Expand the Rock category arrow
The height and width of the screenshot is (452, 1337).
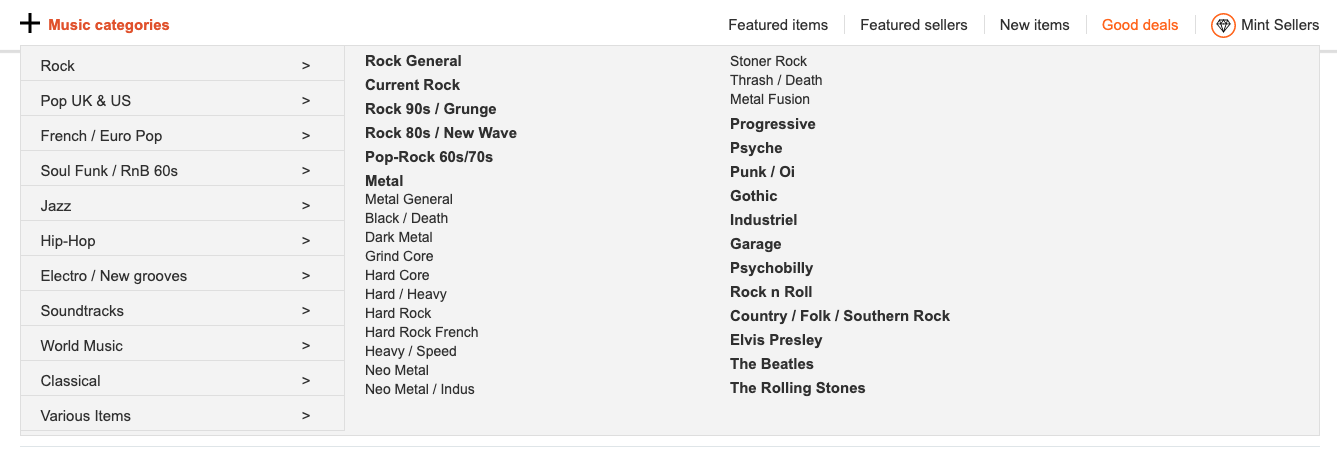[306, 66]
